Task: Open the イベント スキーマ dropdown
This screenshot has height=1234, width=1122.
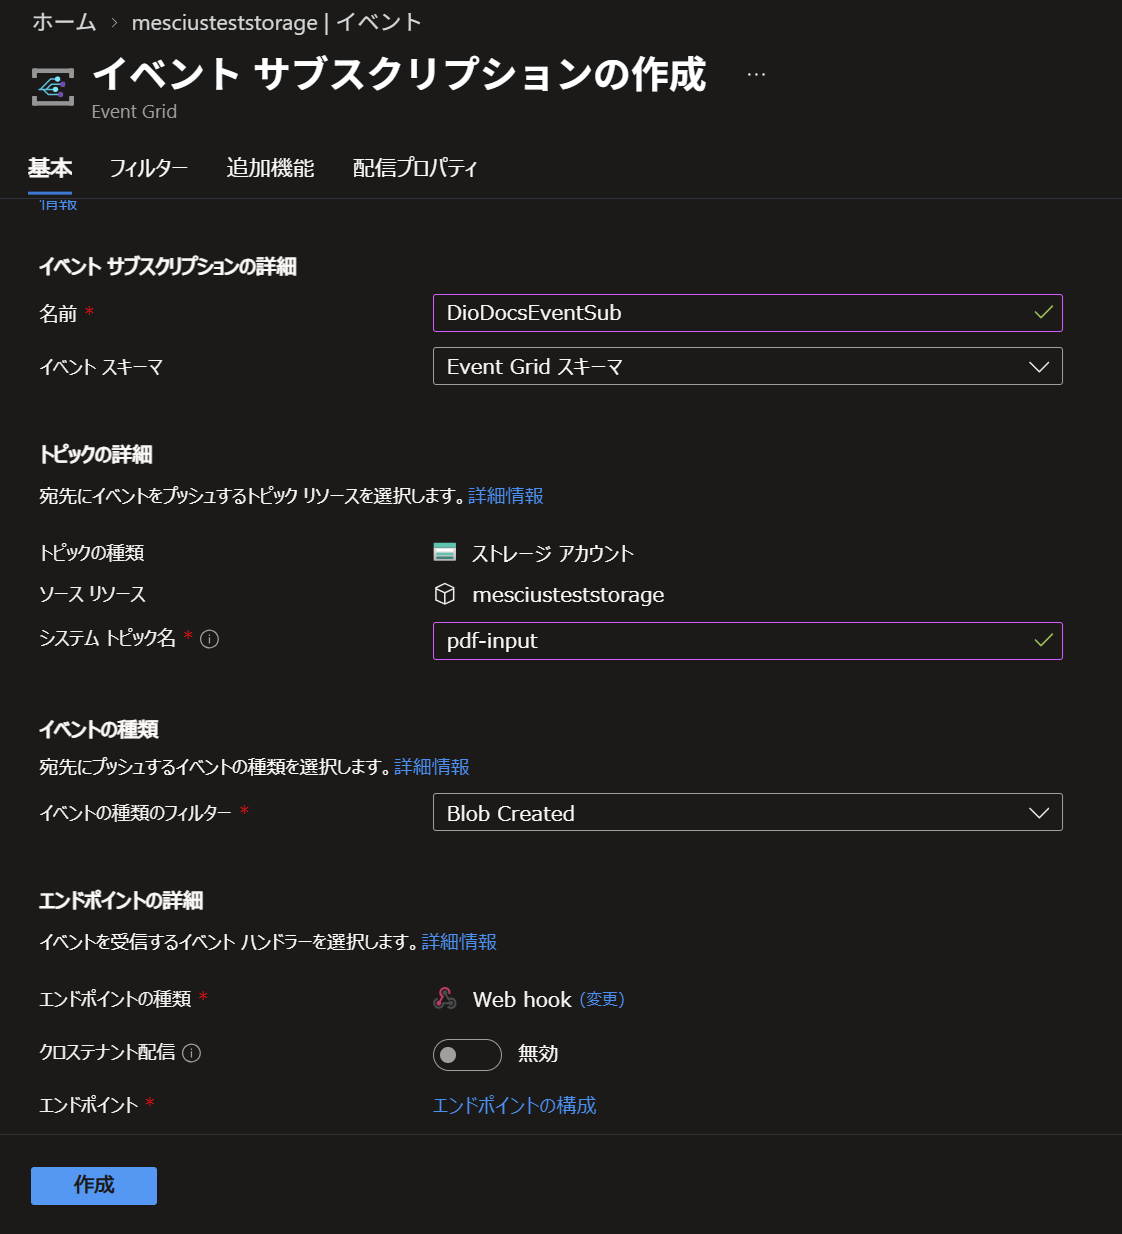Action: pos(748,366)
